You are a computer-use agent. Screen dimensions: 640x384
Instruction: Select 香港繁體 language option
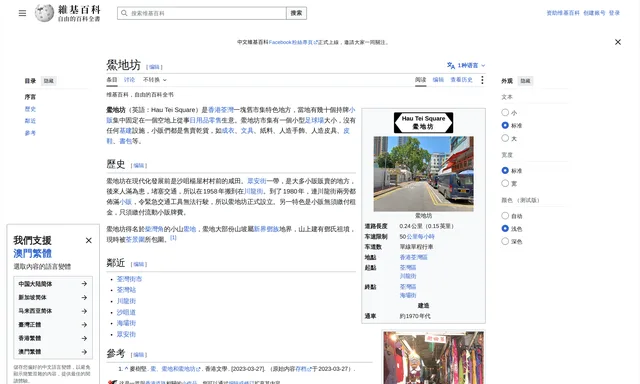(x=53, y=338)
